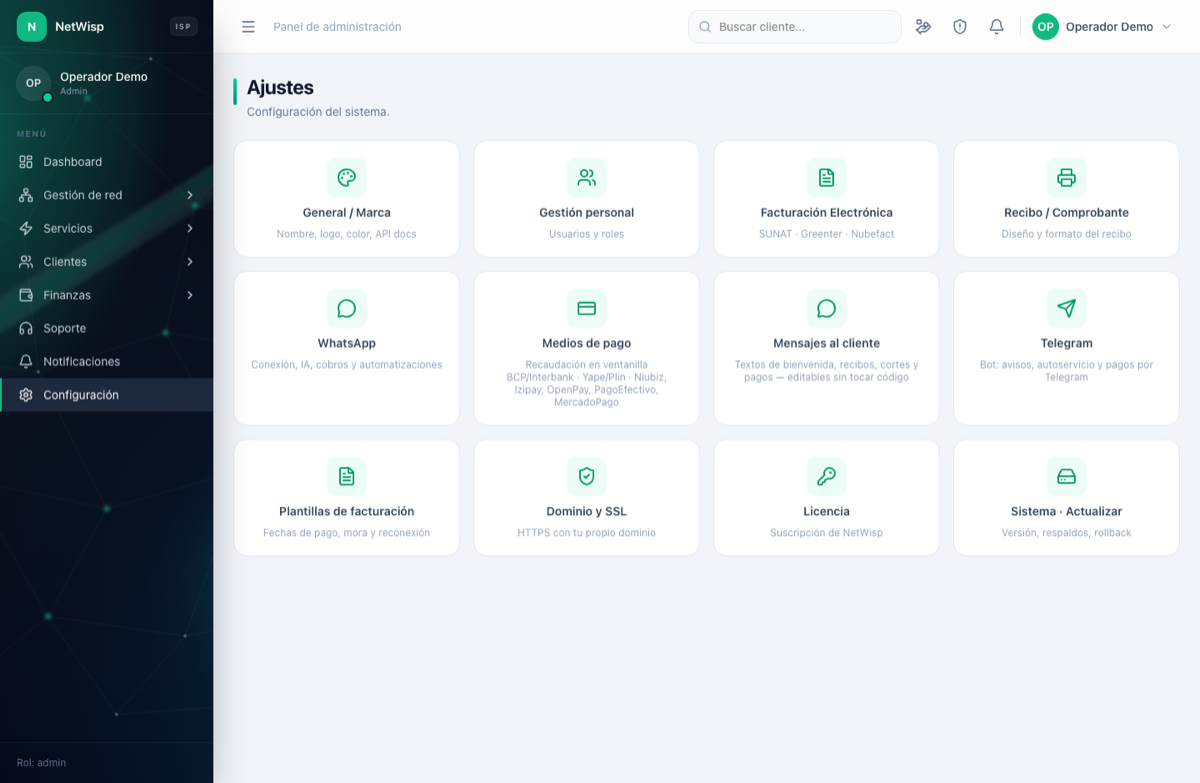
Task: Click 'Fechas de pago, mora y reconexión' text
Action: [x=347, y=533]
